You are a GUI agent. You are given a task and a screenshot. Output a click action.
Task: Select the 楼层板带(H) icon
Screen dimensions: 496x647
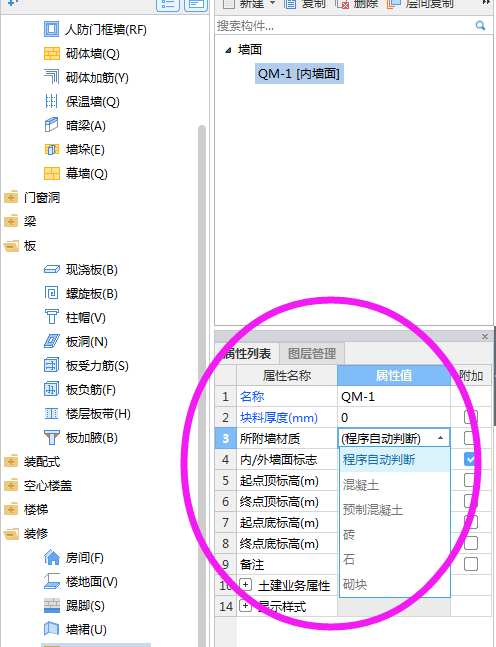(52, 413)
